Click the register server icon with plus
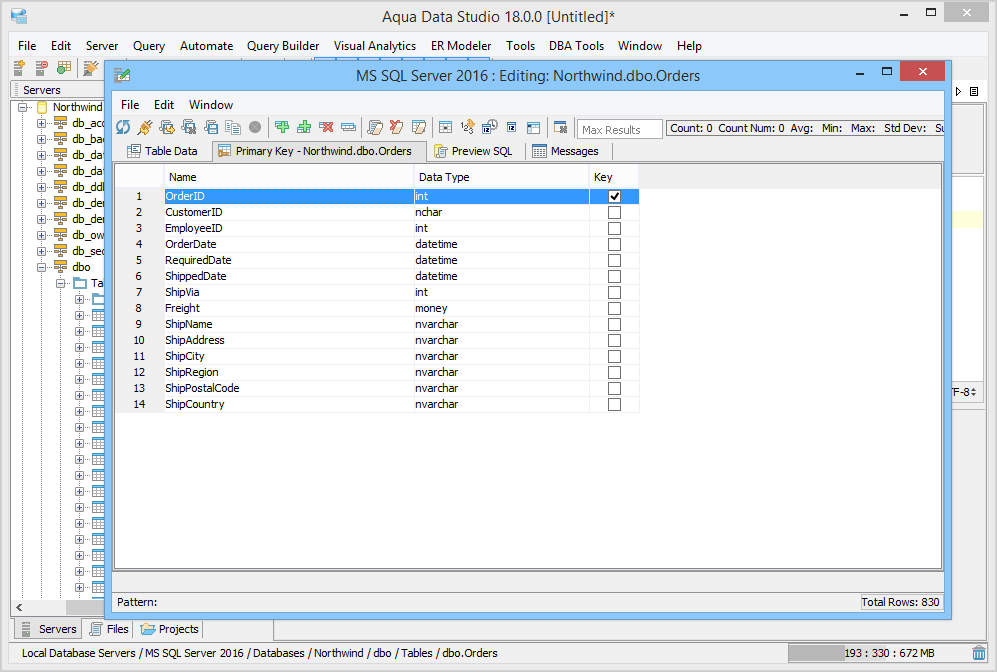This screenshot has width=997, height=672. point(20,67)
